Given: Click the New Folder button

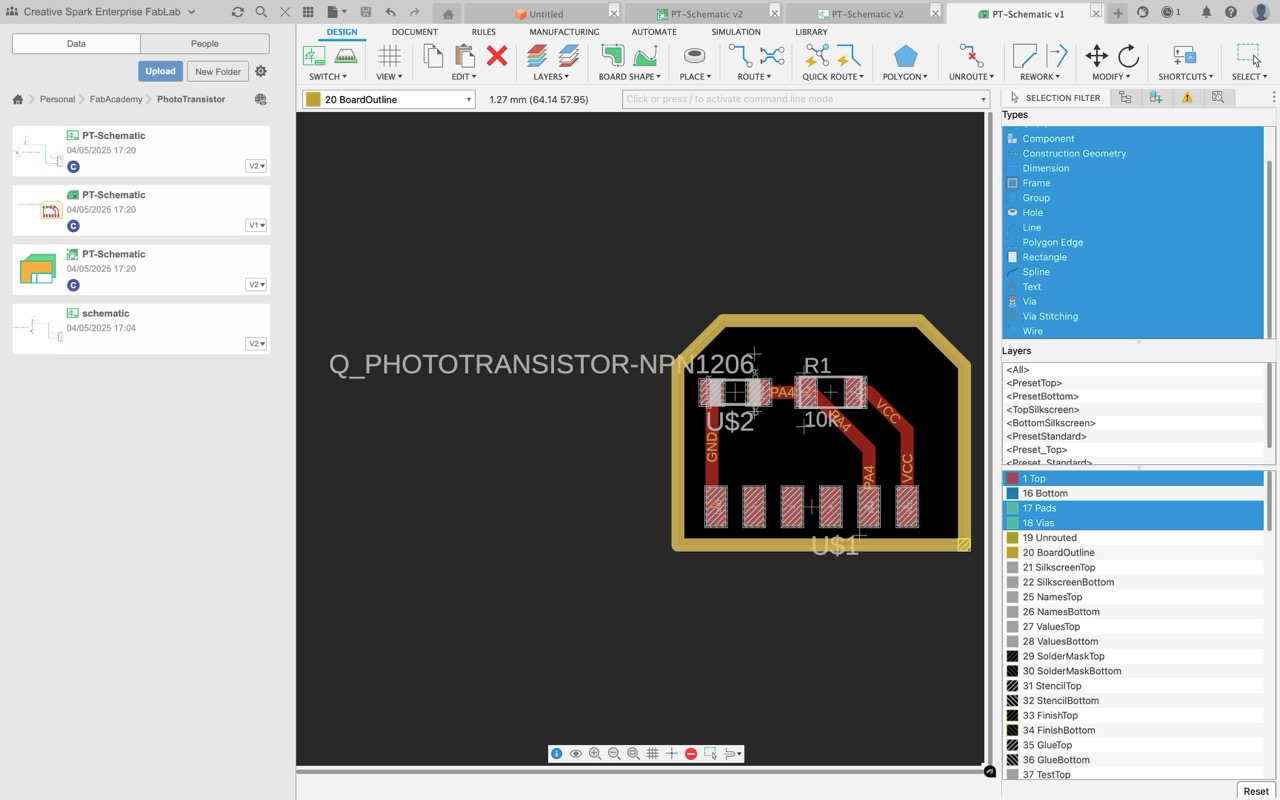Looking at the screenshot, I should click(x=218, y=71).
